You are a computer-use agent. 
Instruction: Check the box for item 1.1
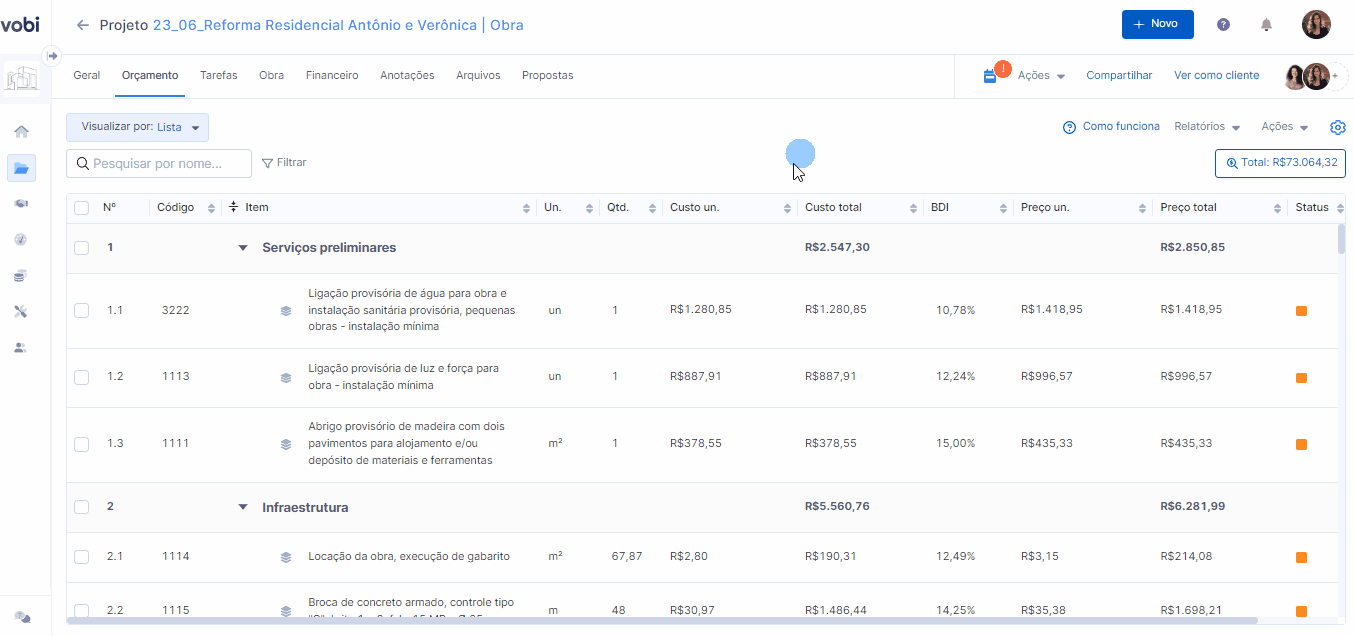pos(82,311)
